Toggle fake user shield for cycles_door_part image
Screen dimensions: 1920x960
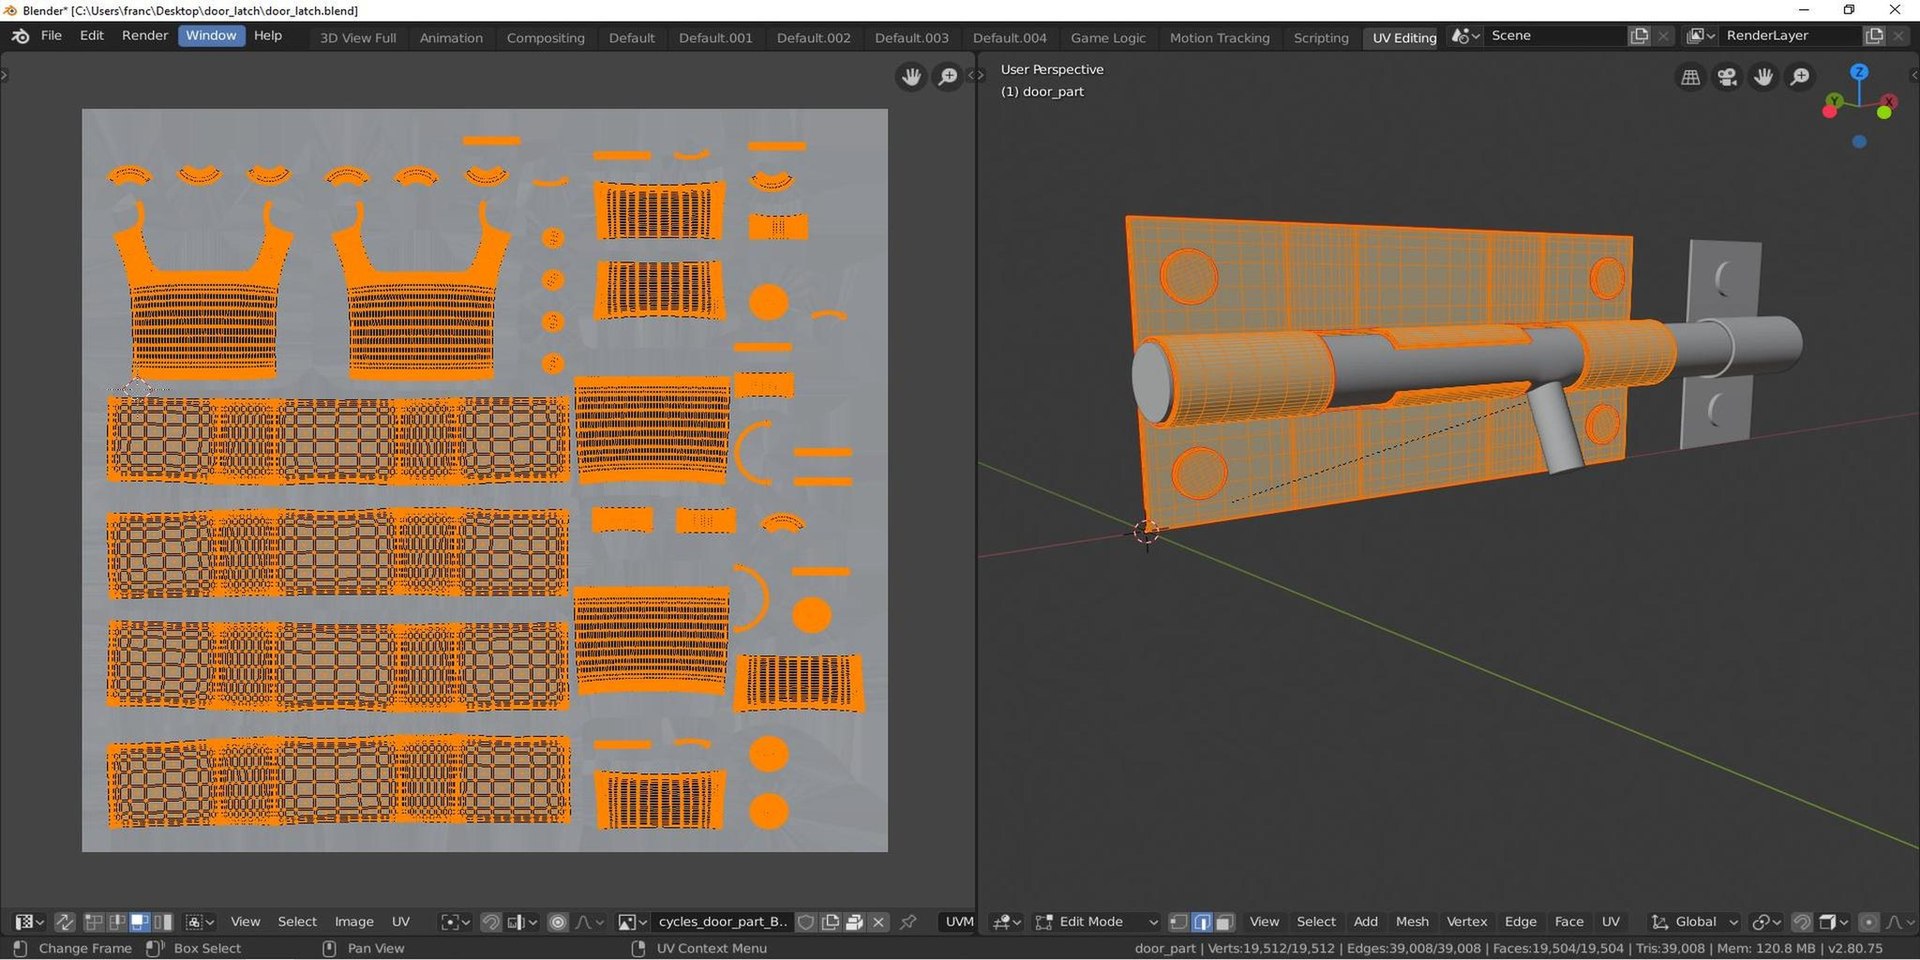pyautogui.click(x=806, y=922)
